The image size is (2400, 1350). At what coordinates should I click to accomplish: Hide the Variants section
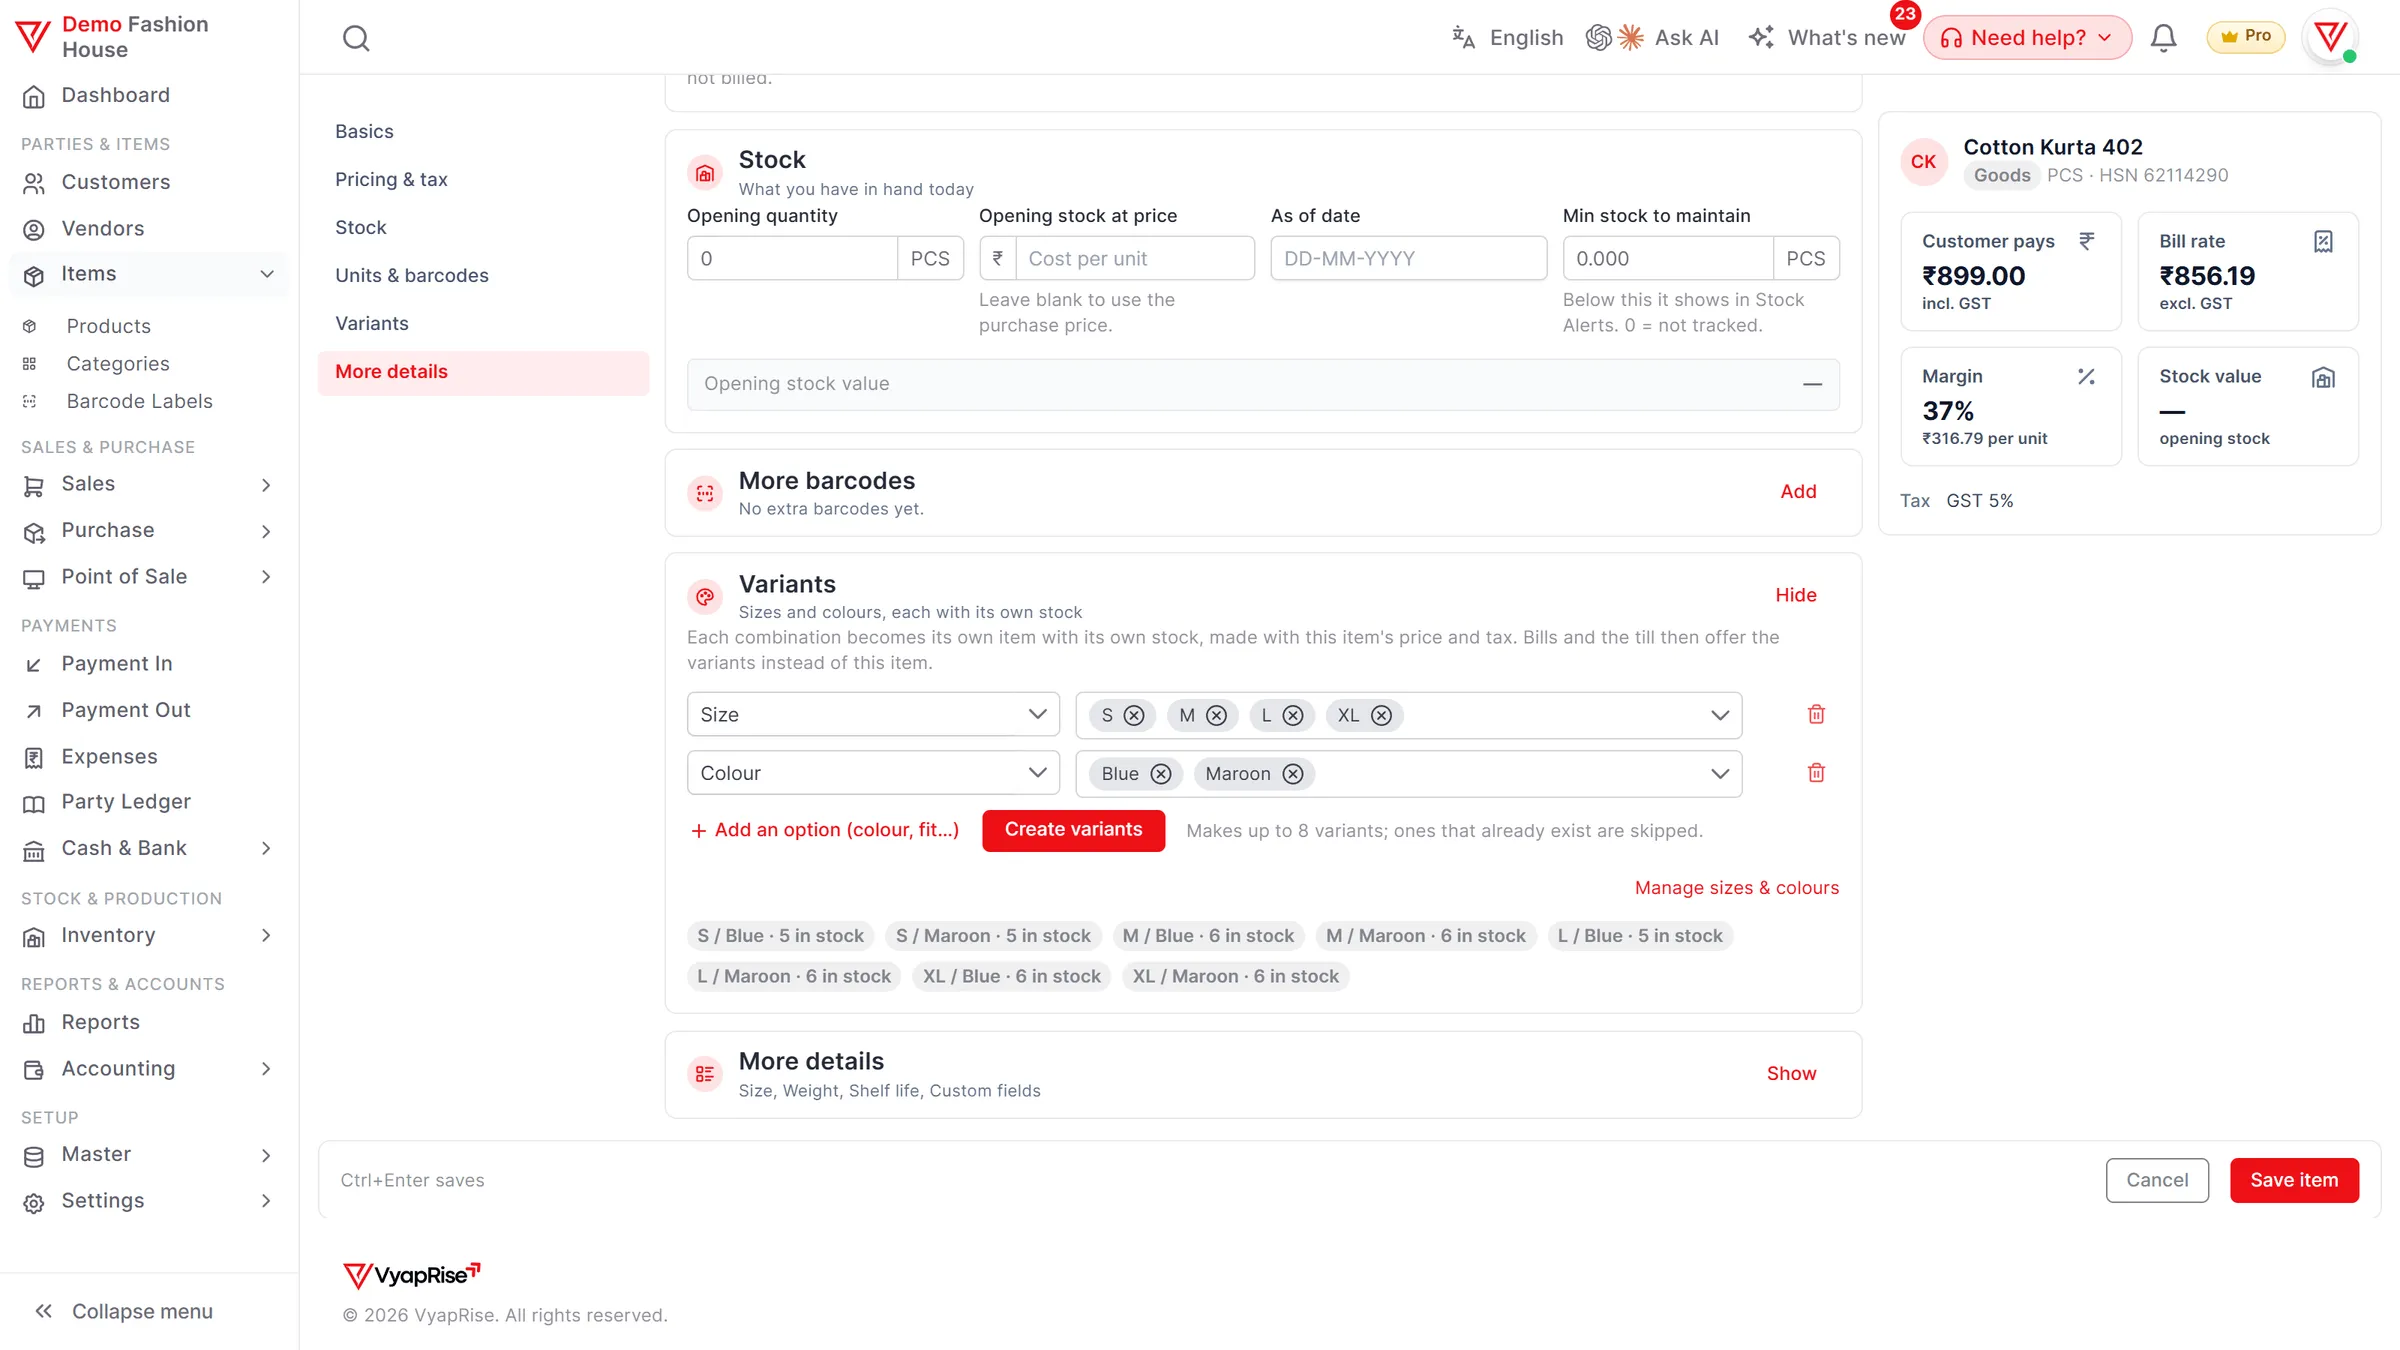(x=1795, y=595)
